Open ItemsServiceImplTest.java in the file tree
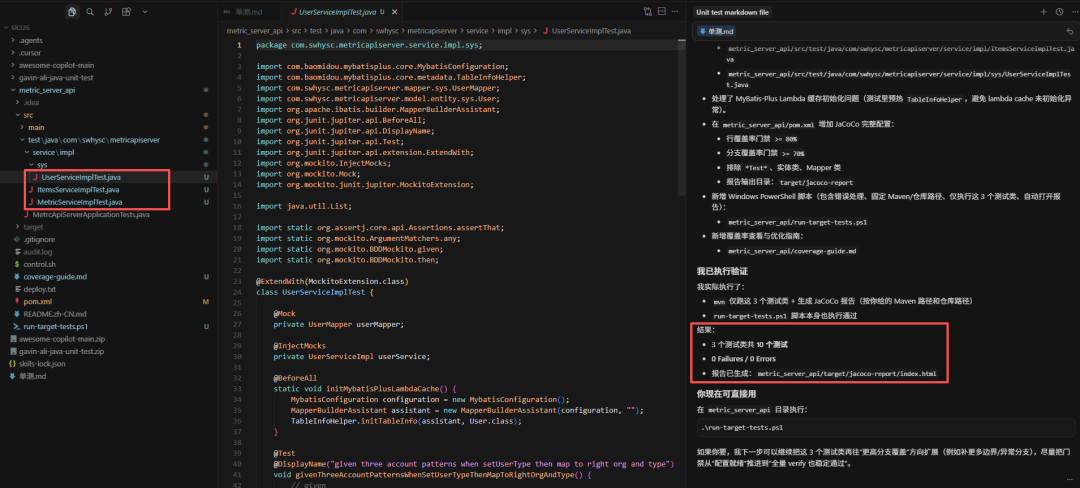The image size is (1080, 488). point(78,189)
